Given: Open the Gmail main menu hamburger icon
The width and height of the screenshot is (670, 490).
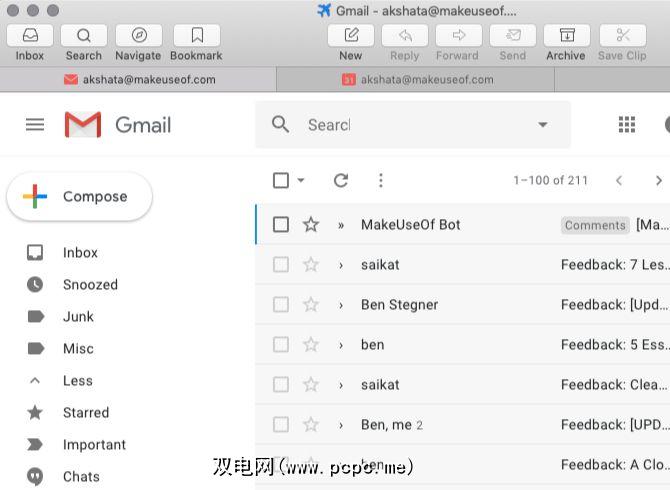Looking at the screenshot, I should click(35, 125).
